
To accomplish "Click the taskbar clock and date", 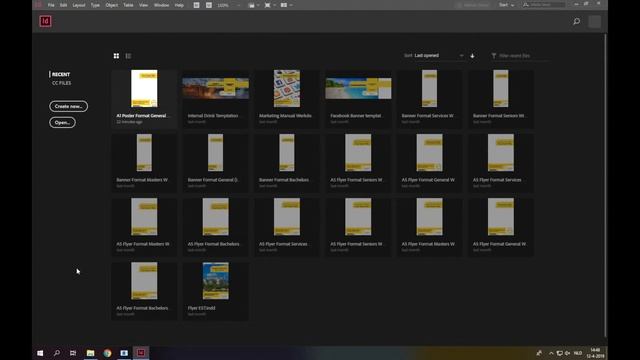I will 596,353.
